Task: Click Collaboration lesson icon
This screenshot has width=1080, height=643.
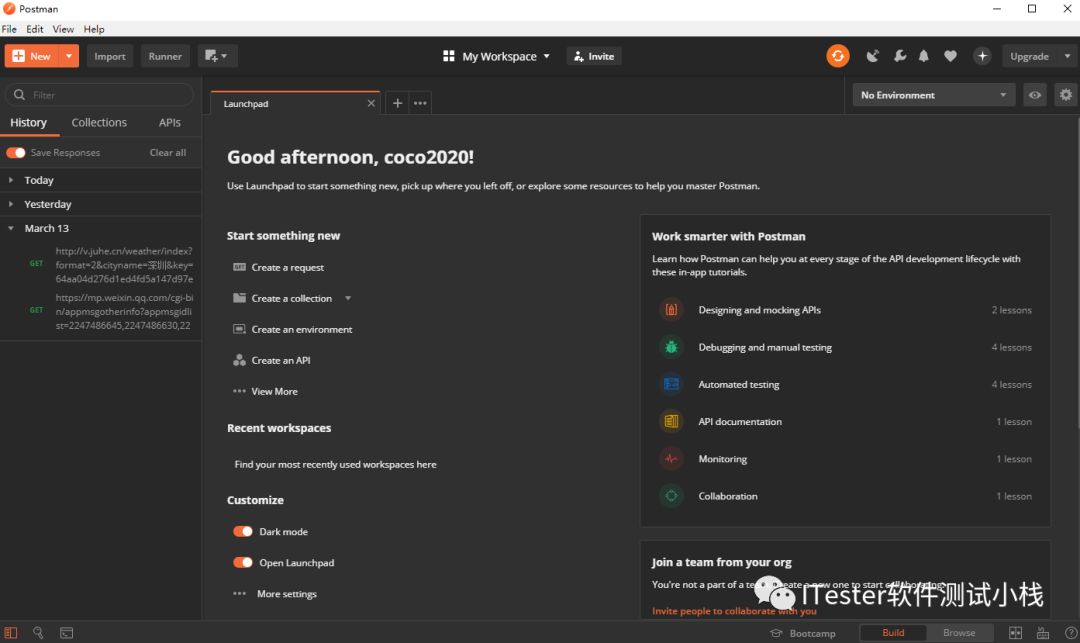Action: pyautogui.click(x=671, y=496)
